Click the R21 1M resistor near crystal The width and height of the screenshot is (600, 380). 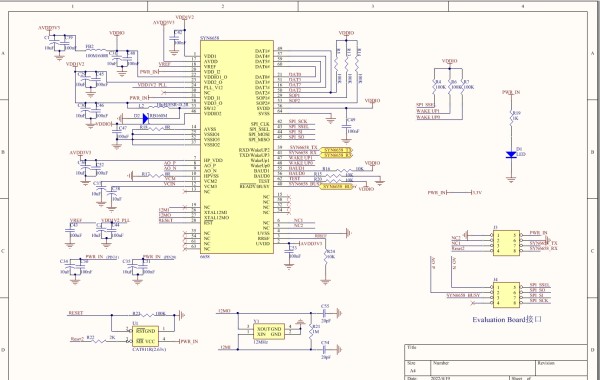(311, 331)
